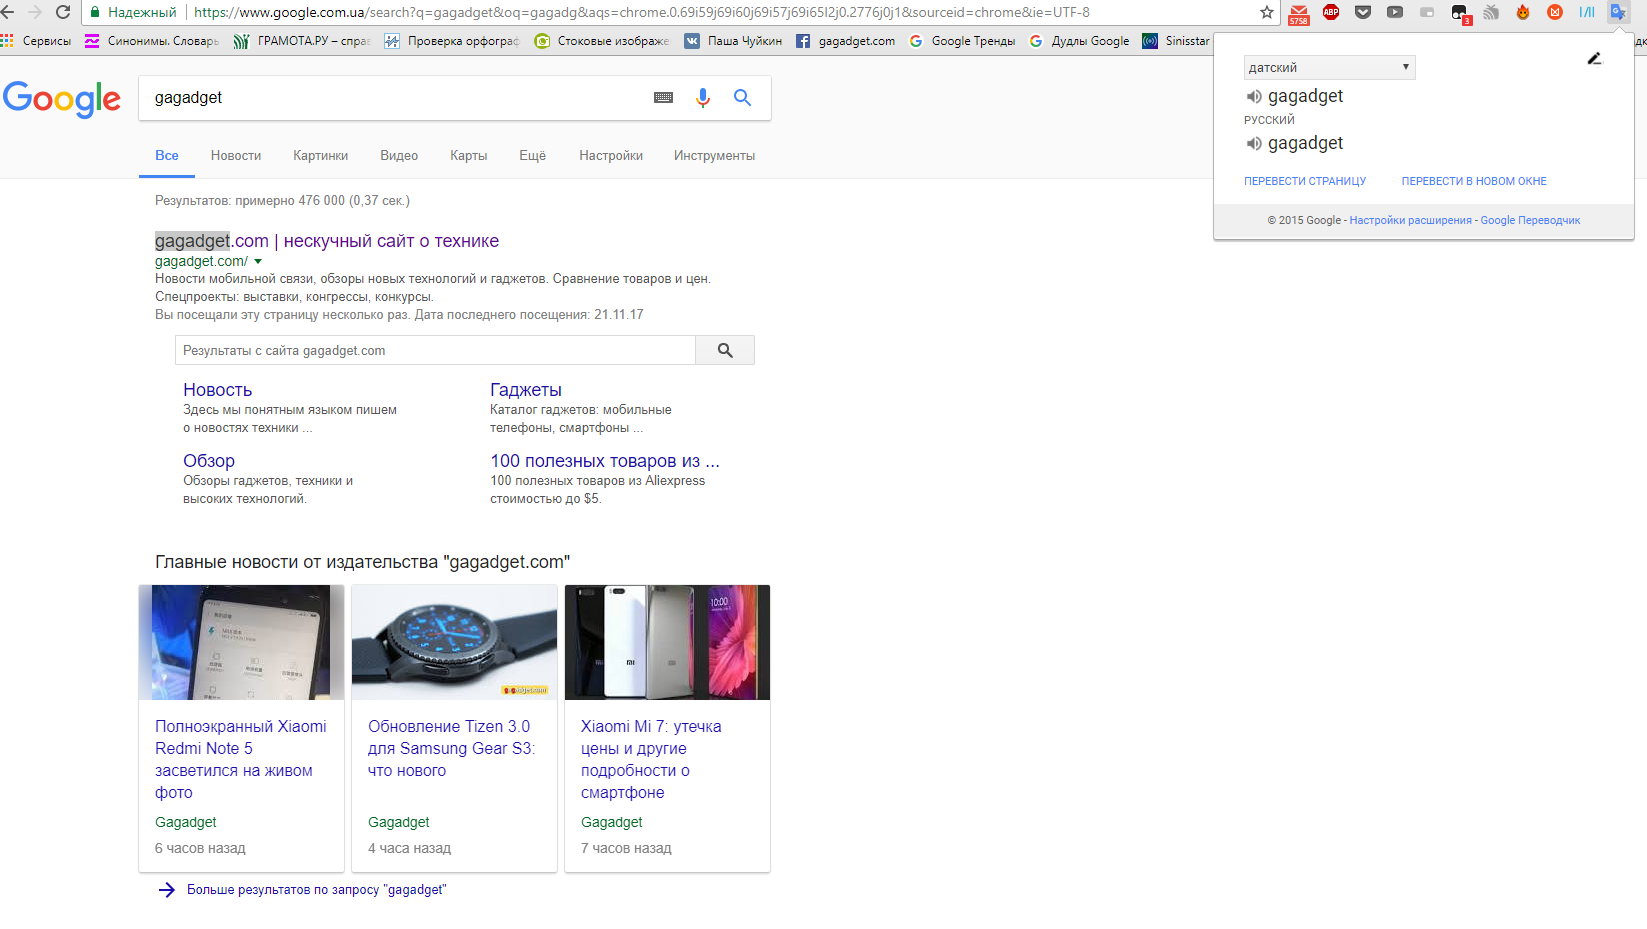Switch to the Карты tab
Image resolution: width=1647 pixels, height=929 pixels.
(468, 155)
